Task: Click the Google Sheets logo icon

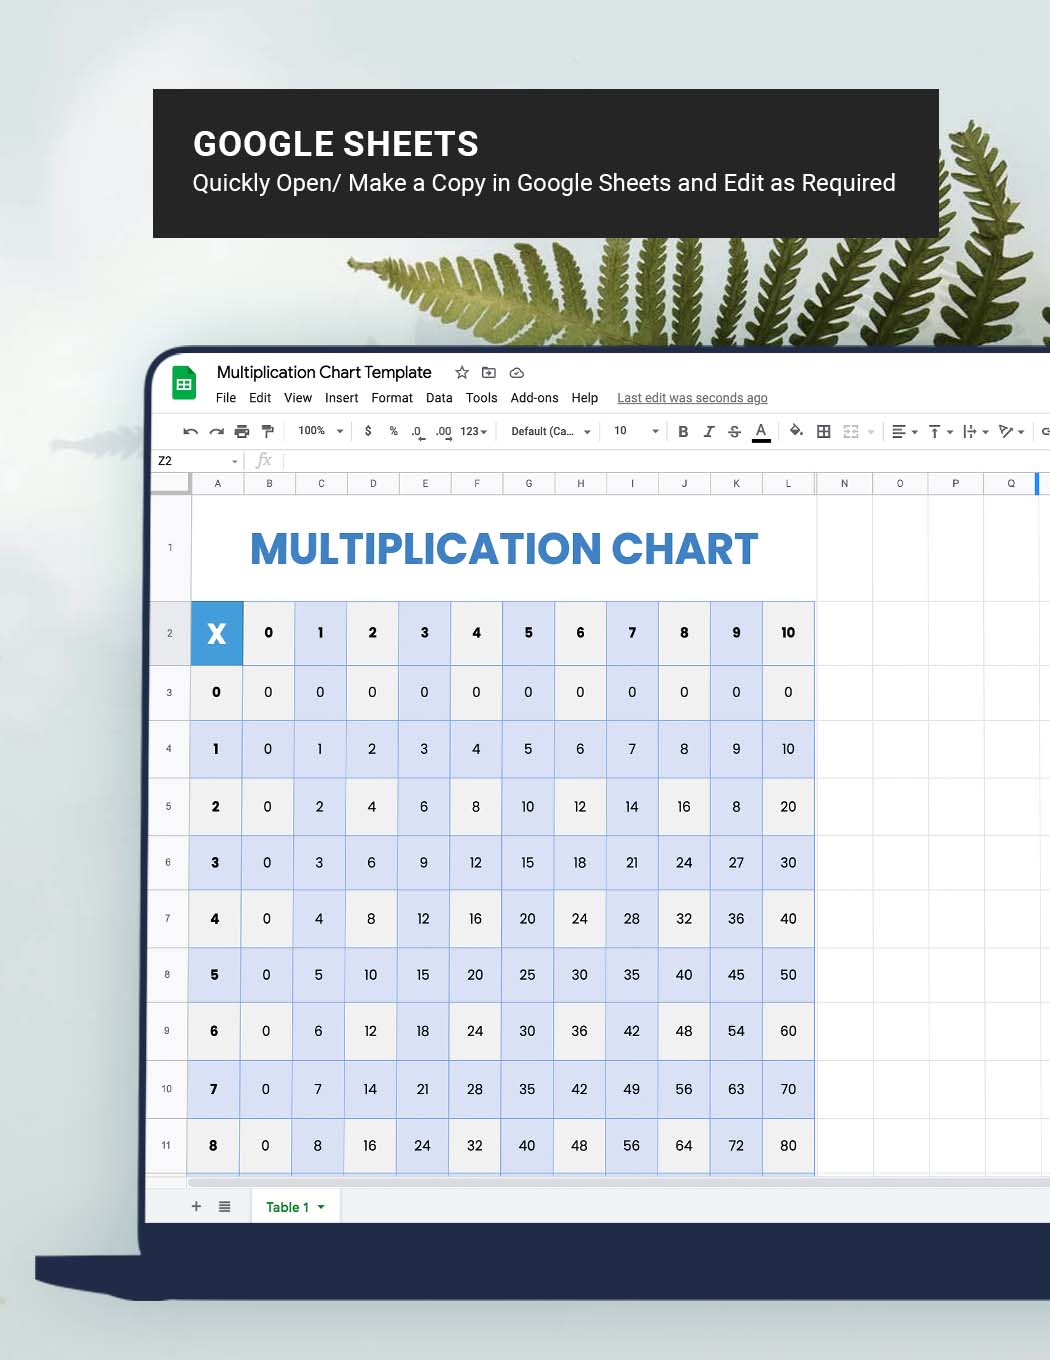Action: pos(184,382)
